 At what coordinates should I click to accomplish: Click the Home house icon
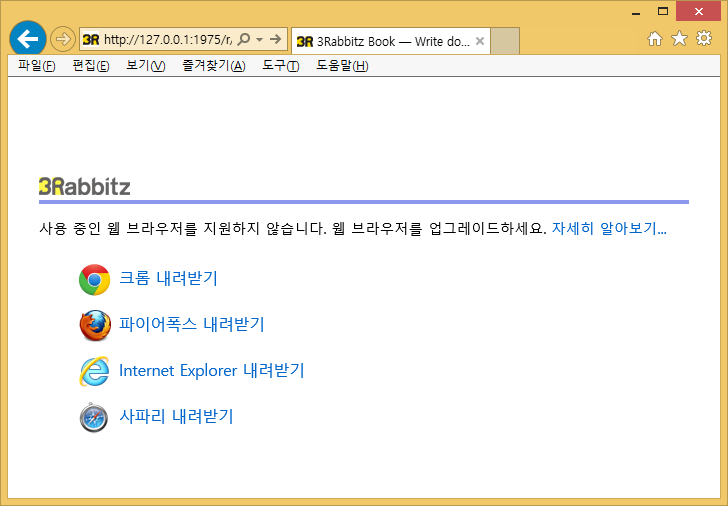655,39
